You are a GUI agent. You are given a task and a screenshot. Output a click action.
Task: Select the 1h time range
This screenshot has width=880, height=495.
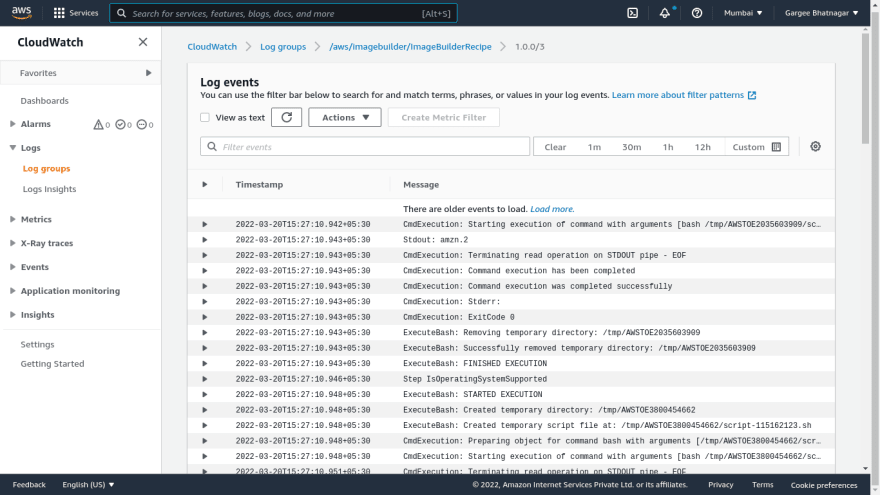point(668,147)
